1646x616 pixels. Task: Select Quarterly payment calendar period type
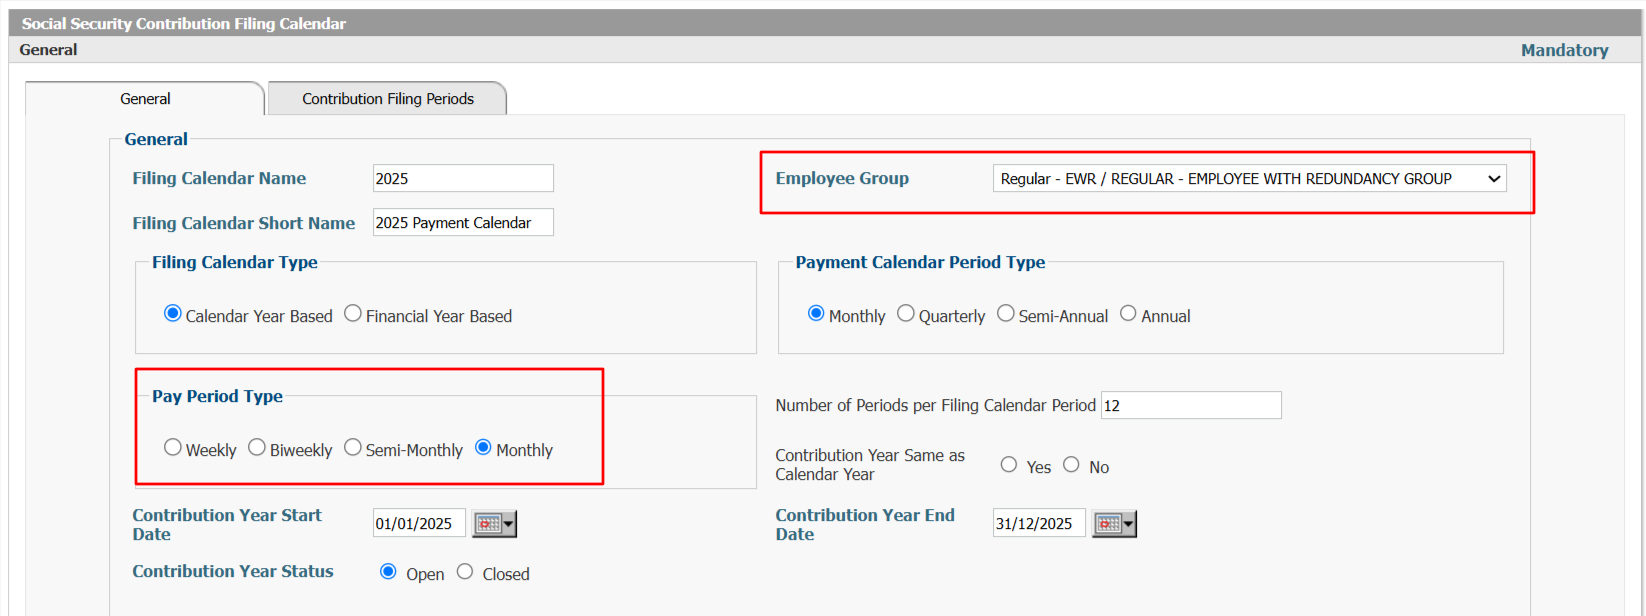[x=906, y=314]
